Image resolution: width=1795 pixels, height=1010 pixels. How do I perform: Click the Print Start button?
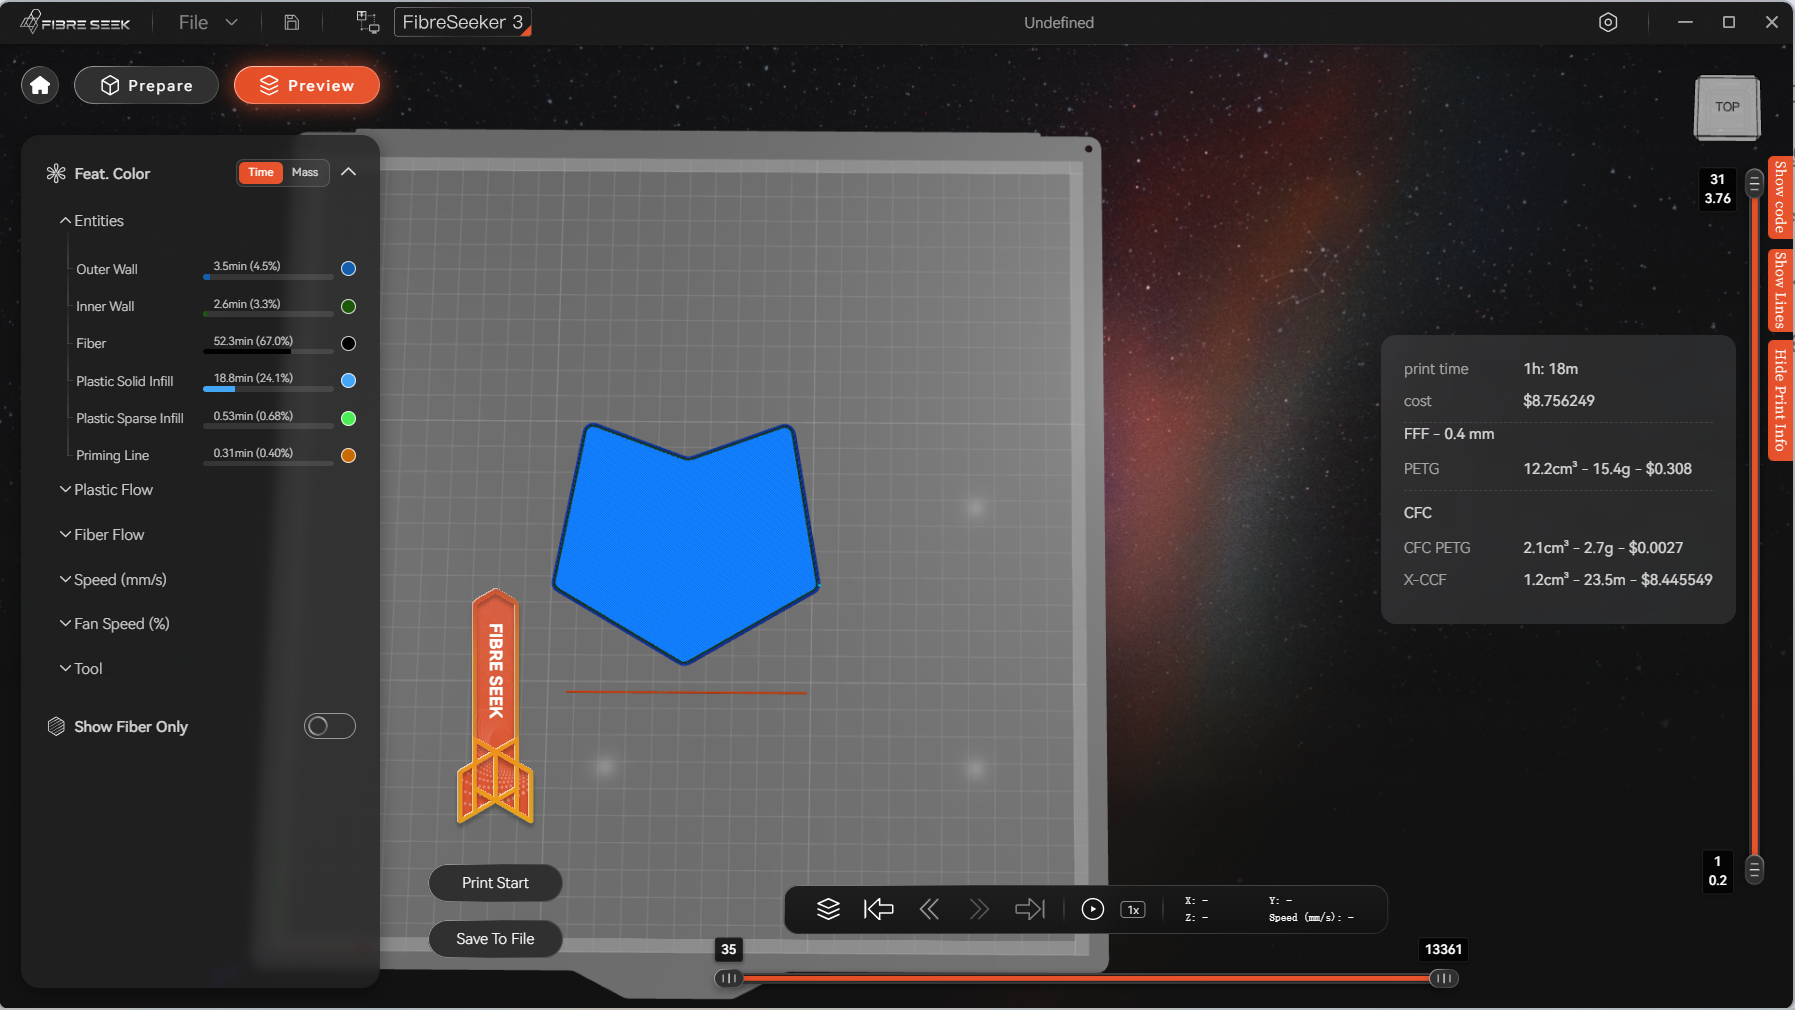pos(495,883)
